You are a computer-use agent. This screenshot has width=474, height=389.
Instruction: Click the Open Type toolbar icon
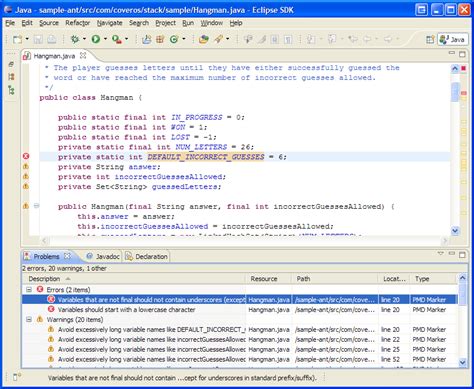coord(203,39)
